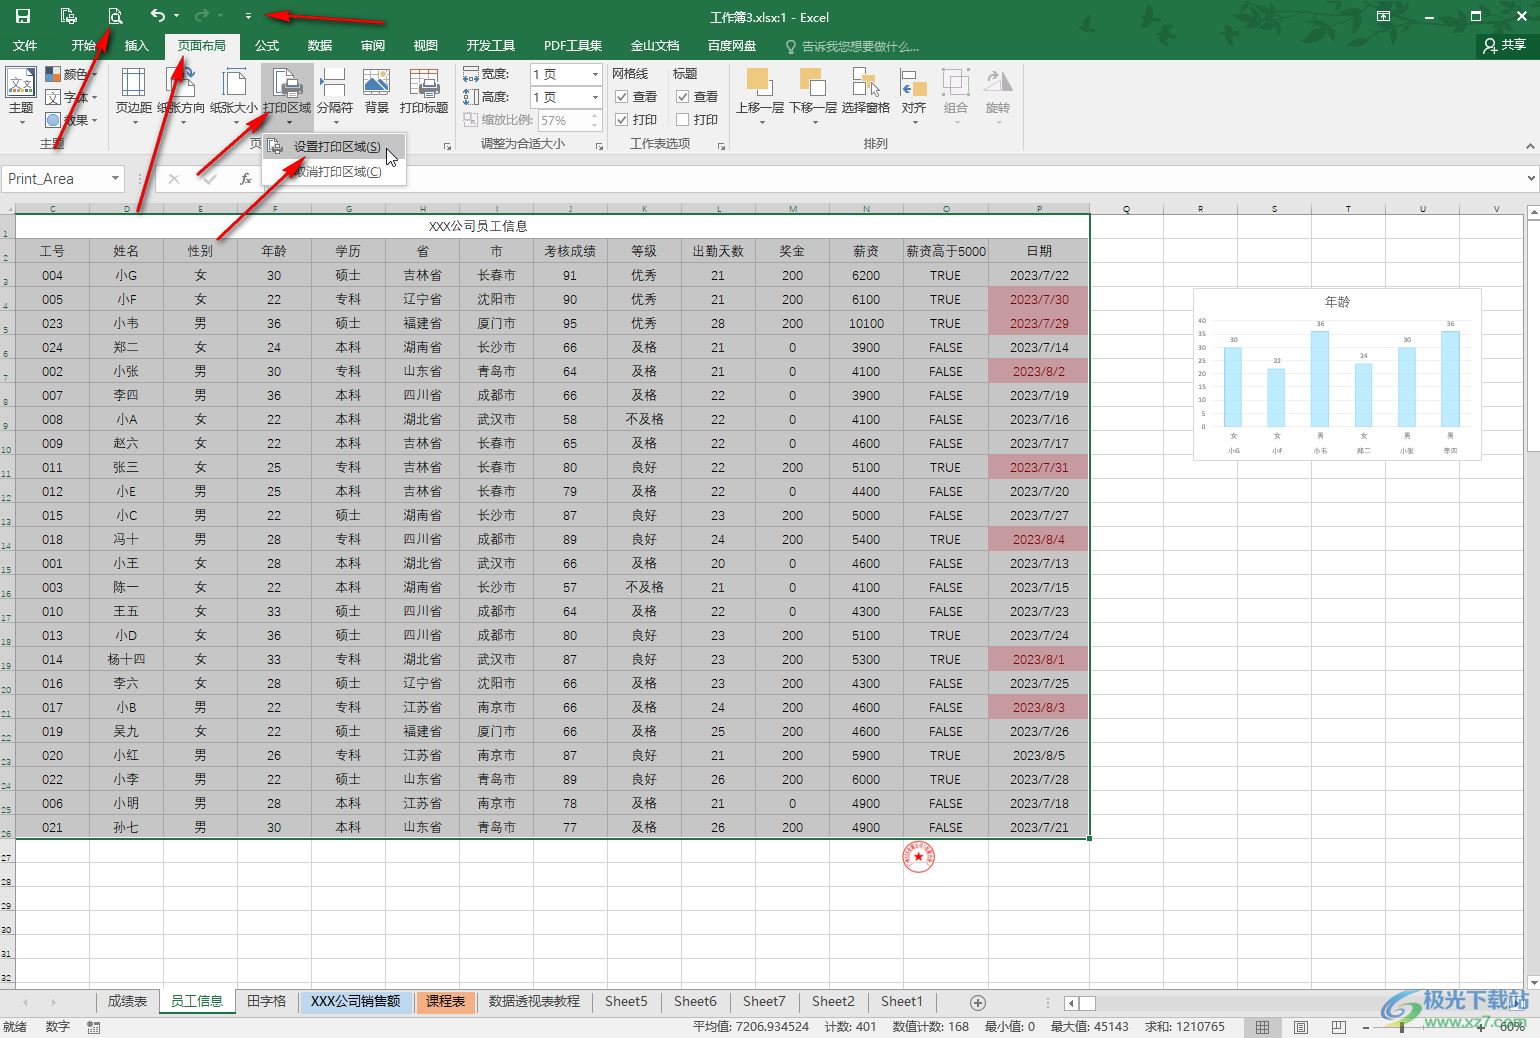Screen dimensions: 1540x1038
Task: Click the insert function fx icon
Action: tap(245, 179)
